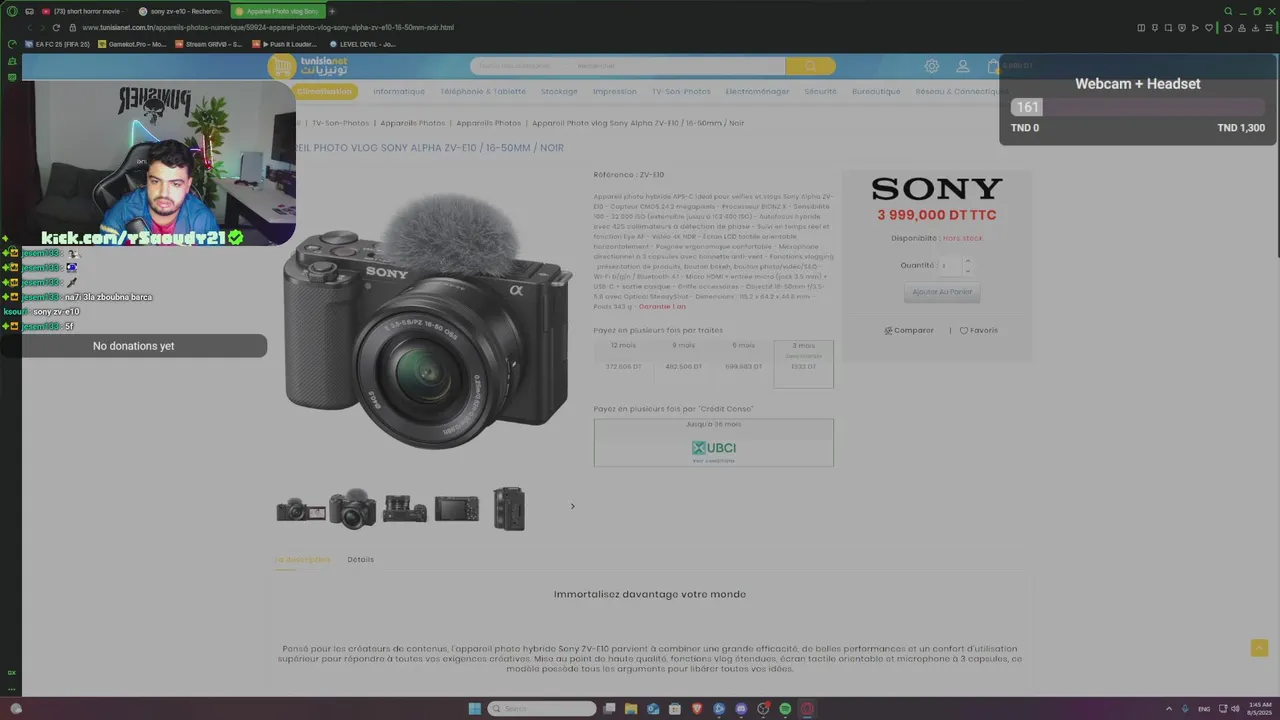Open Push It Louder bookmark
The image size is (1280, 720).
click(x=285, y=44)
